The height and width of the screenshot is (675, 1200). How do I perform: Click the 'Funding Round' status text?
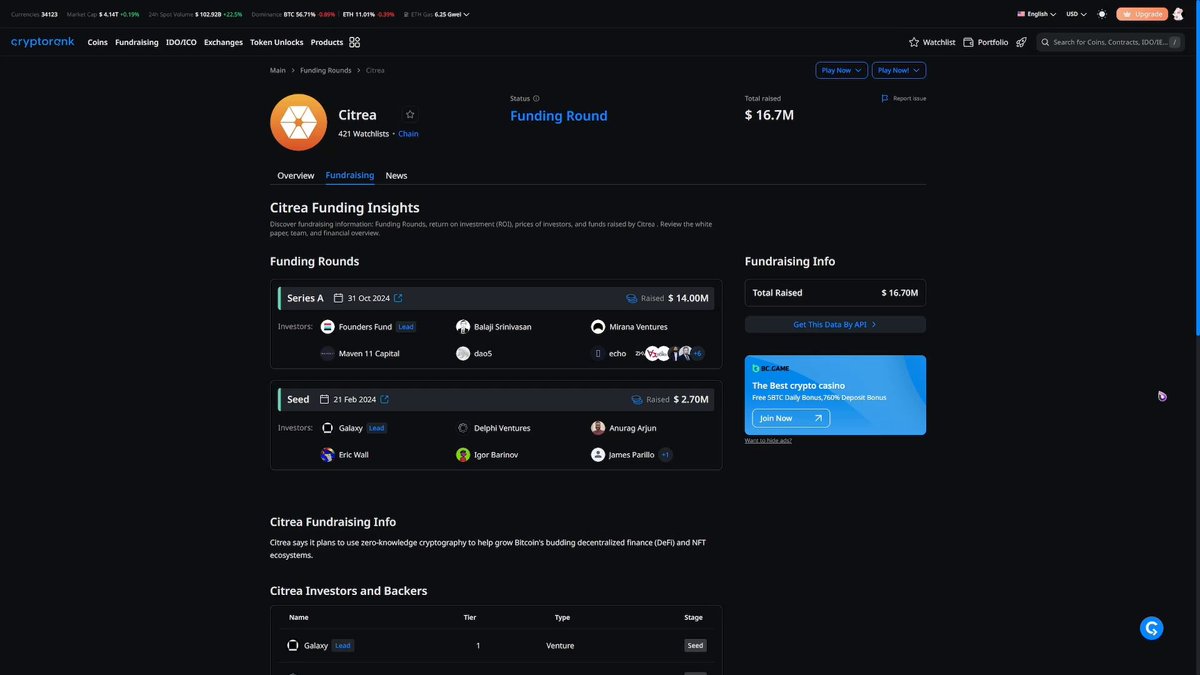[559, 116]
